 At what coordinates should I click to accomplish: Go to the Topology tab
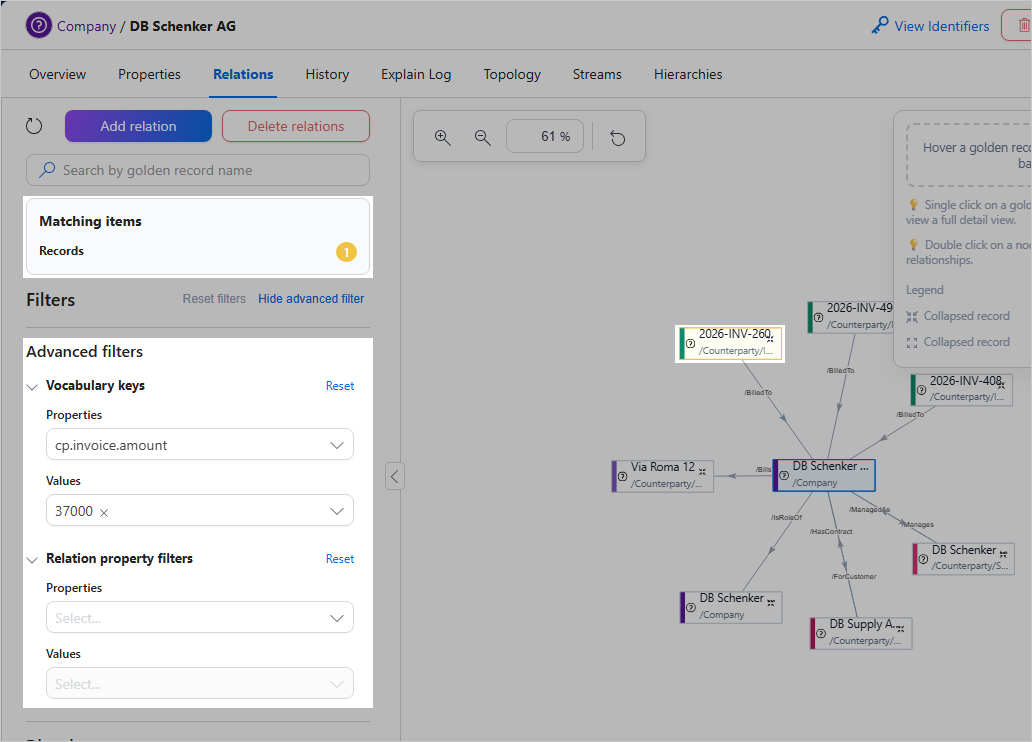click(x=512, y=74)
